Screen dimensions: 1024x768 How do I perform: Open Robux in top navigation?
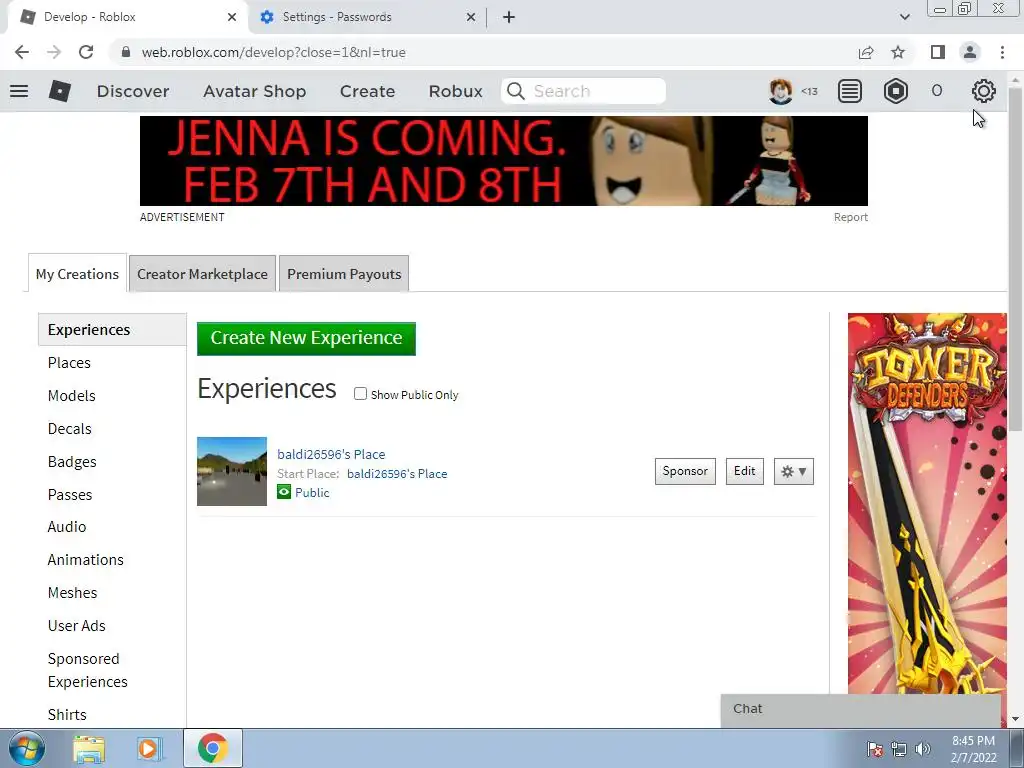click(456, 91)
